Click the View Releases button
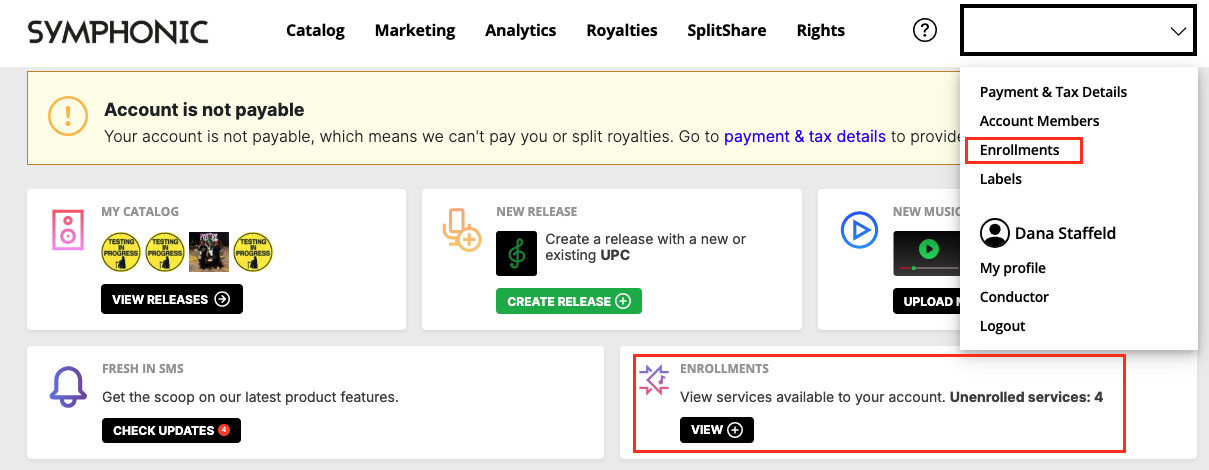Viewport: 1209px width, 470px height. pyautogui.click(x=172, y=299)
